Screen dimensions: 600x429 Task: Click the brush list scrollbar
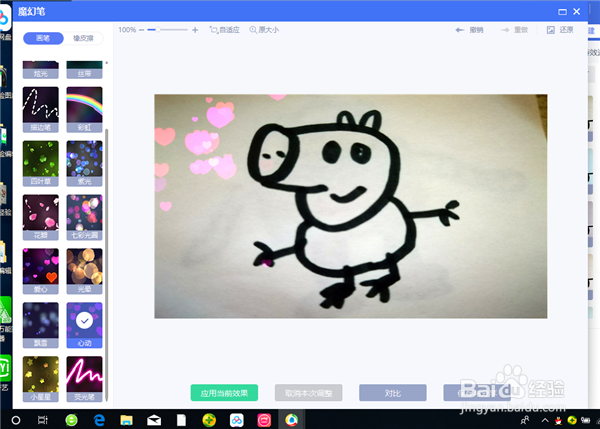click(107, 264)
